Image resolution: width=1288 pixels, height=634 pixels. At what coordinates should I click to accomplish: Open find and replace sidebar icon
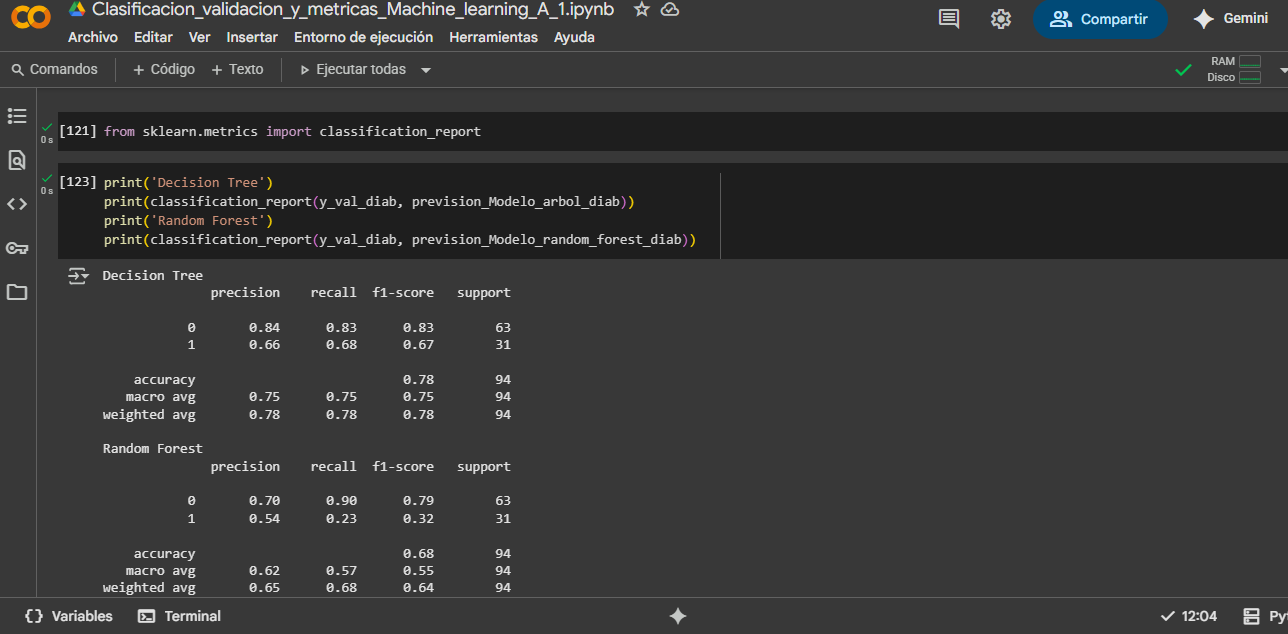[x=17, y=160]
